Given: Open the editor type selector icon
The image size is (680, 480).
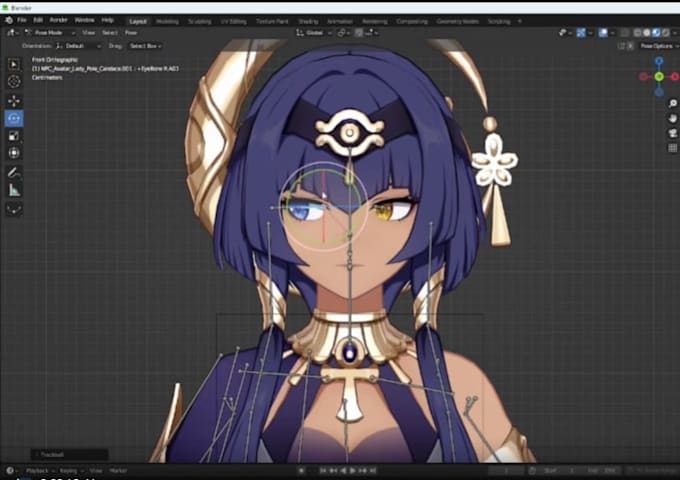Looking at the screenshot, I should (x=12, y=33).
